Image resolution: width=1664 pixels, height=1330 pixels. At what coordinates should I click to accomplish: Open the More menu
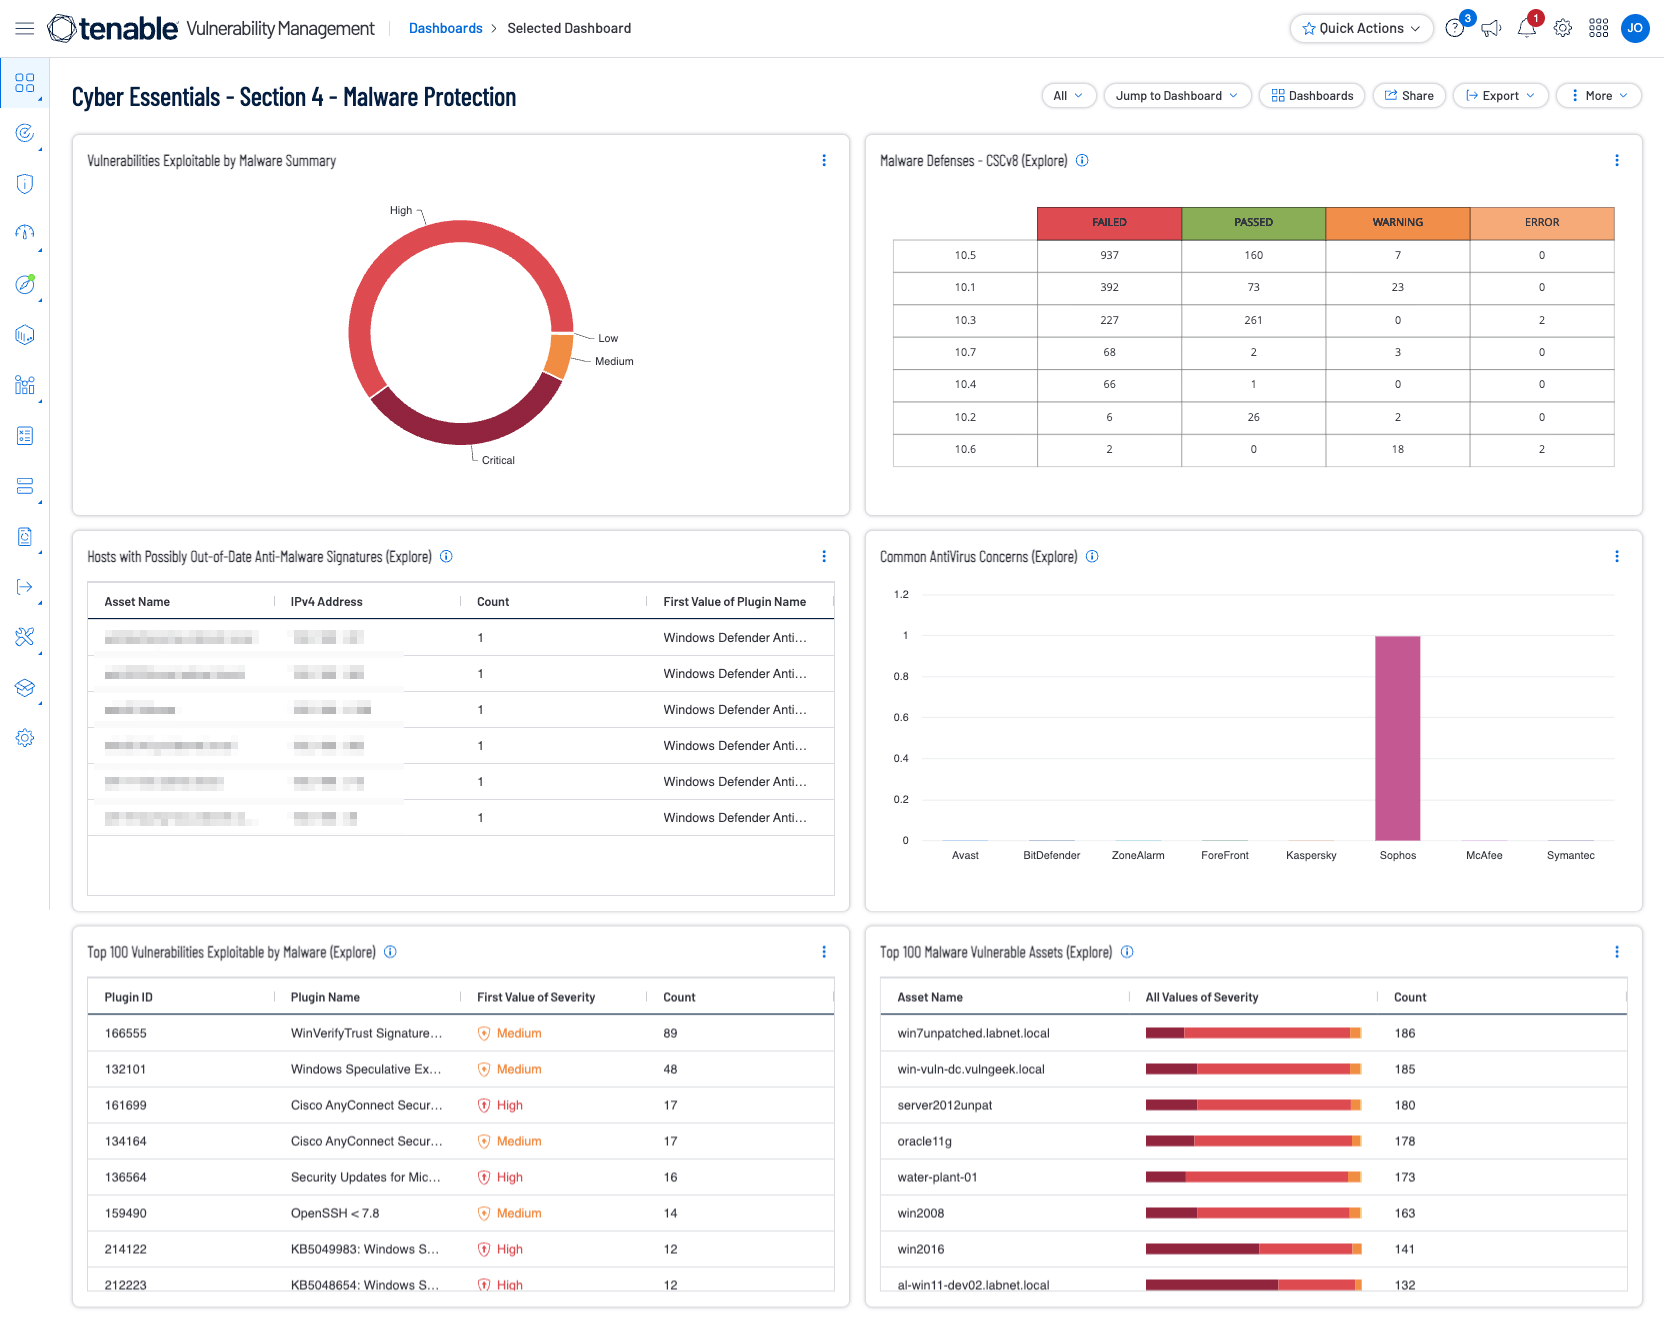pos(1598,96)
